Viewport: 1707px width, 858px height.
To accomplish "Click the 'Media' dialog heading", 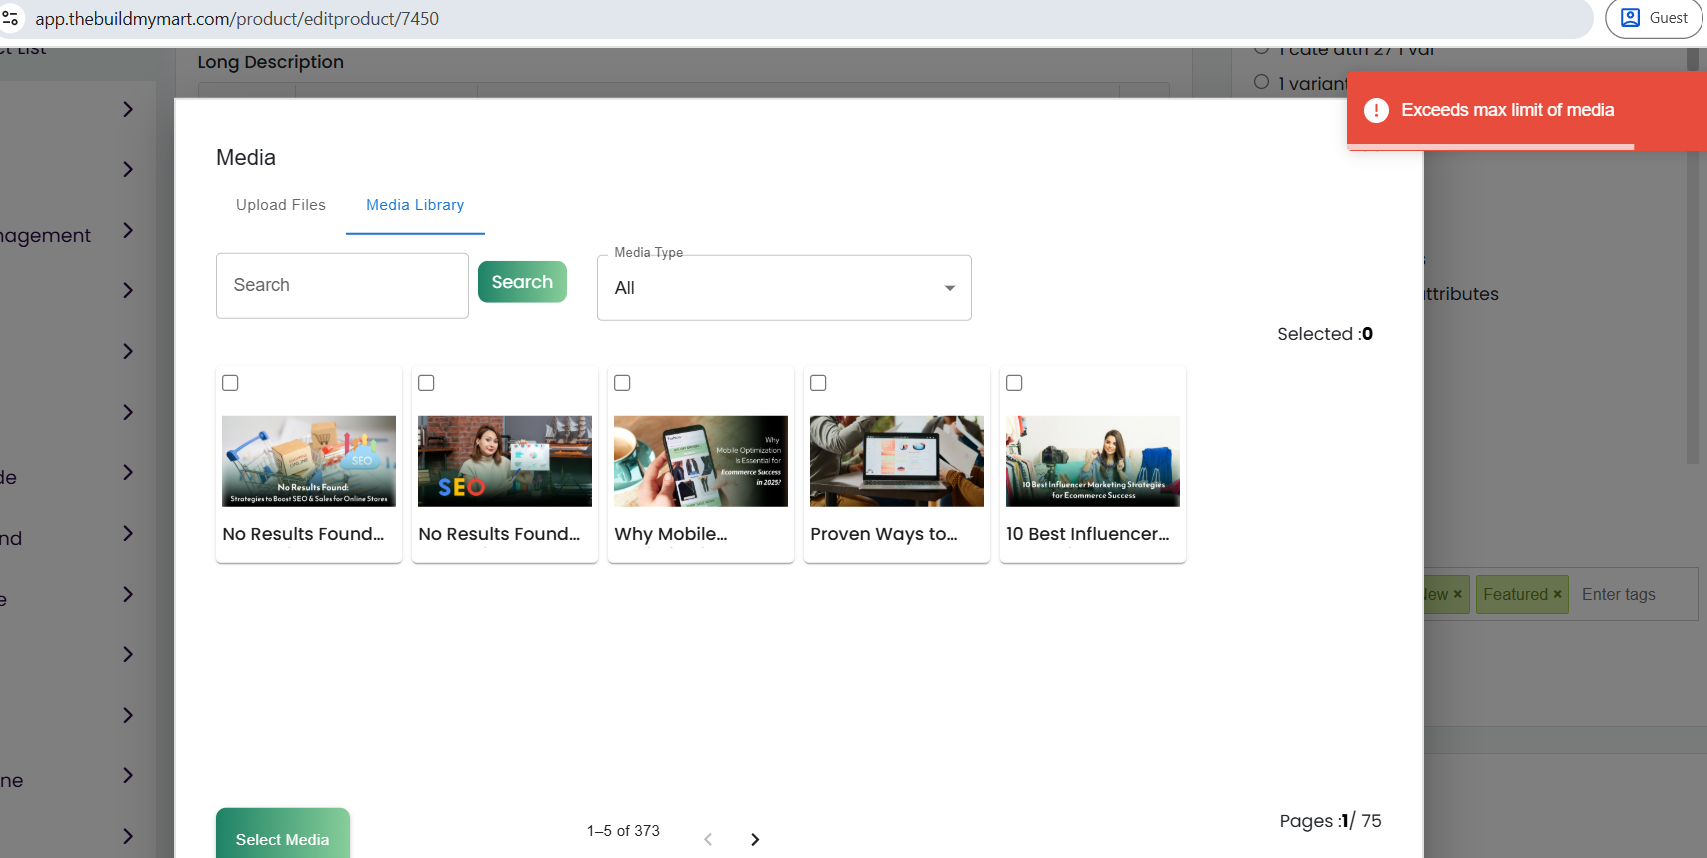I will tap(246, 158).
